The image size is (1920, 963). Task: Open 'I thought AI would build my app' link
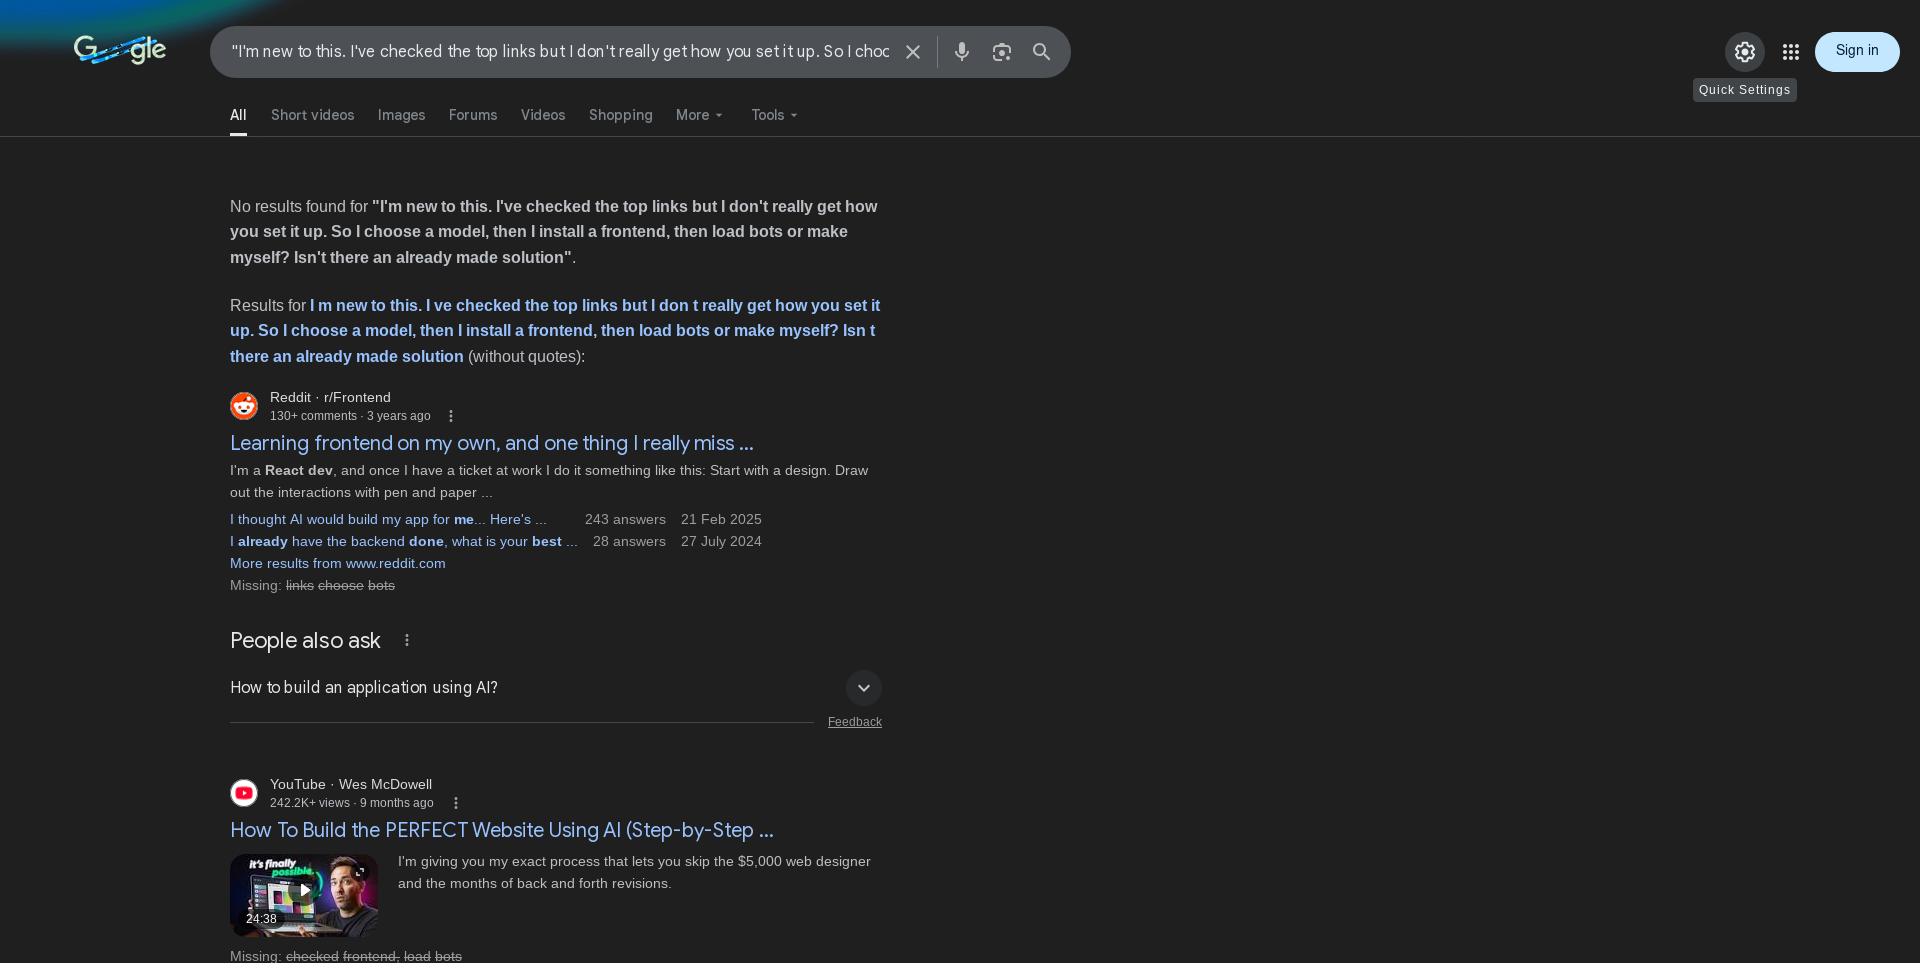click(x=388, y=520)
